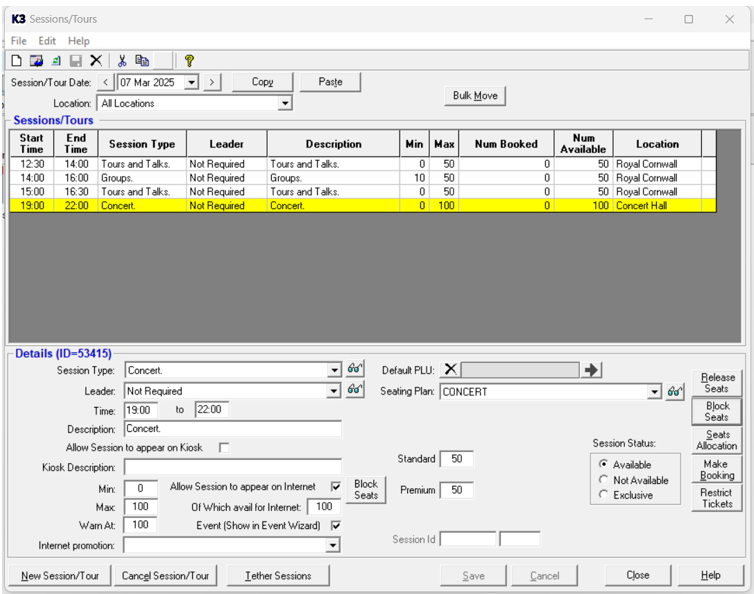
Task: Click the yellow Help question mark icon
Action: [x=189, y=61]
